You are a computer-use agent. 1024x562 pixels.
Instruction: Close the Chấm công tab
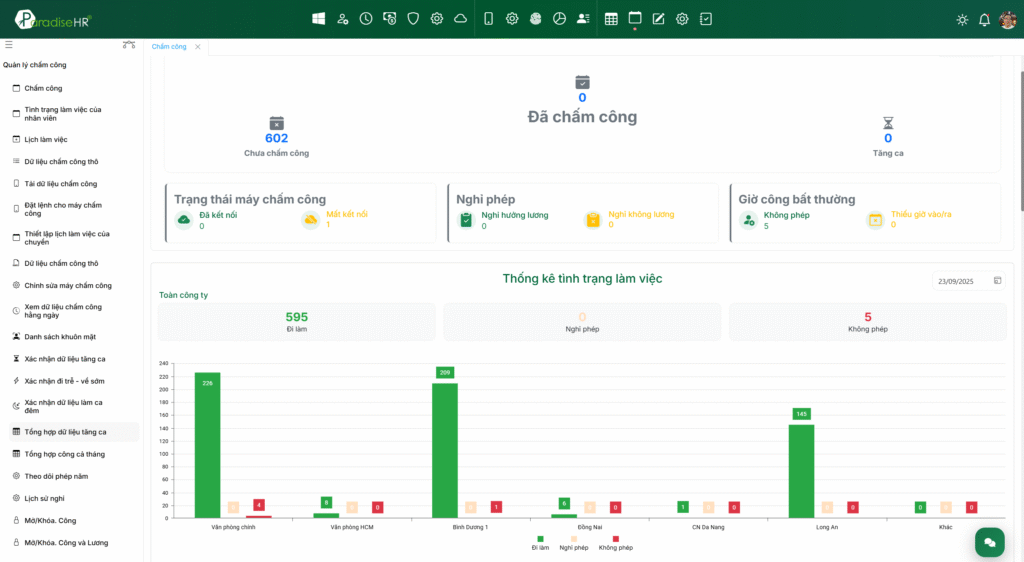tap(197, 47)
